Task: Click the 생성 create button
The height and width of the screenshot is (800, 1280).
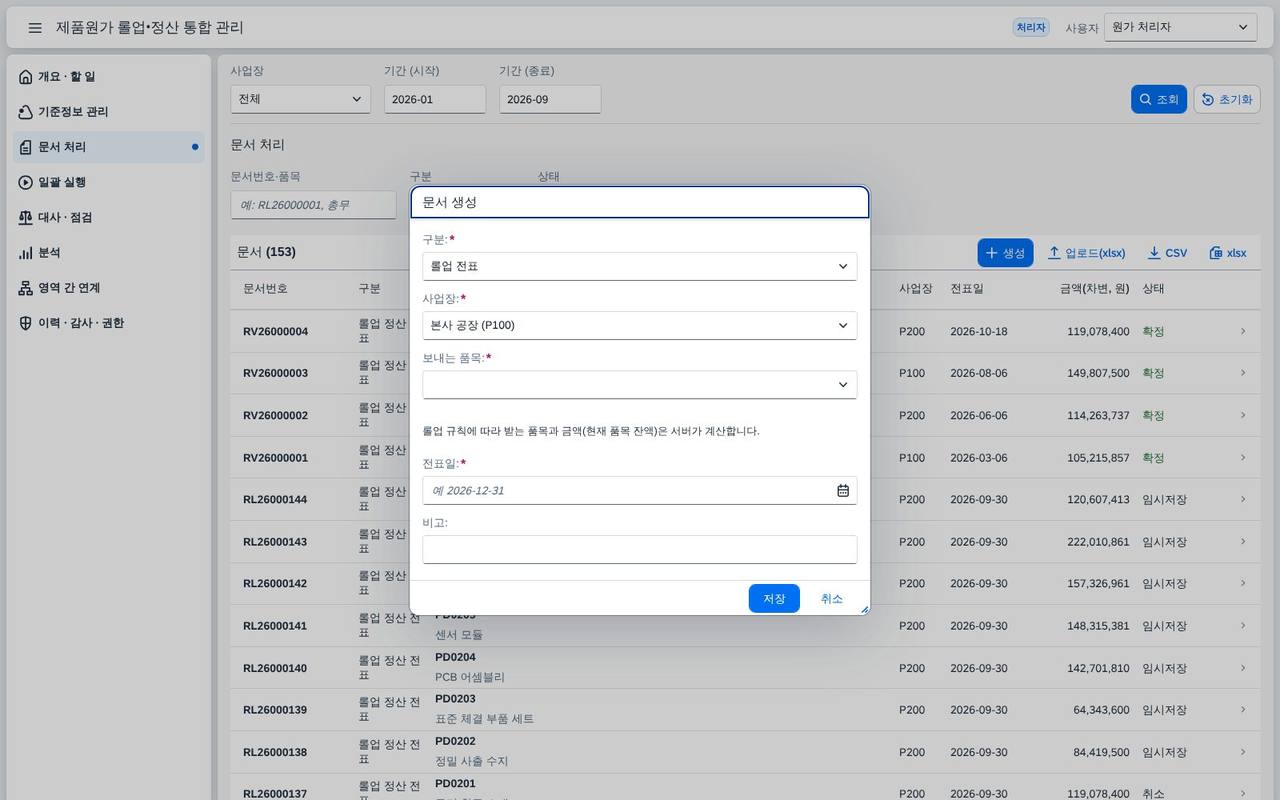Action: [1006, 253]
